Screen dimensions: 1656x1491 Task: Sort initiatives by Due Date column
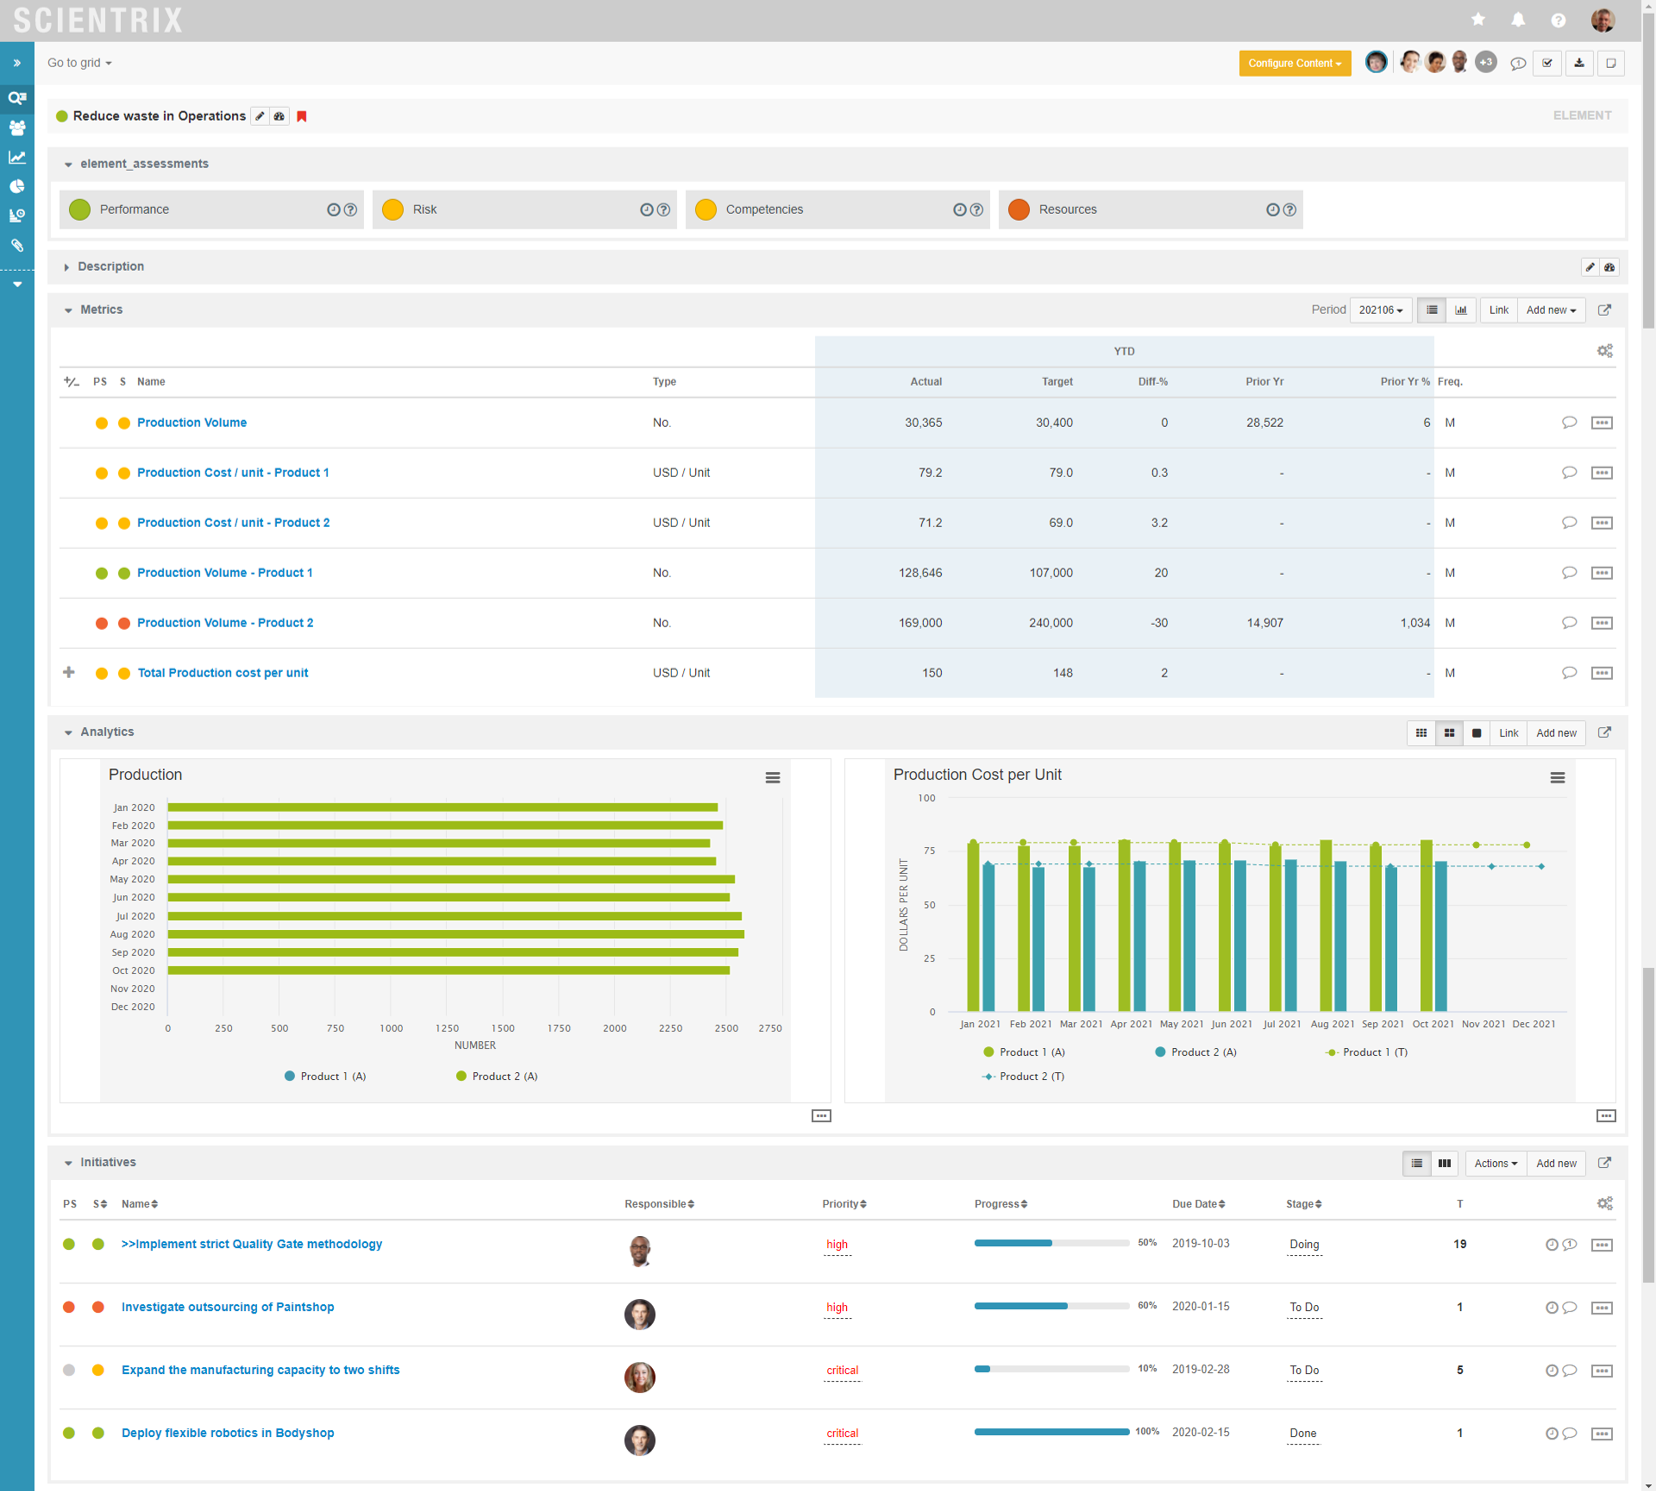[x=1198, y=1204]
